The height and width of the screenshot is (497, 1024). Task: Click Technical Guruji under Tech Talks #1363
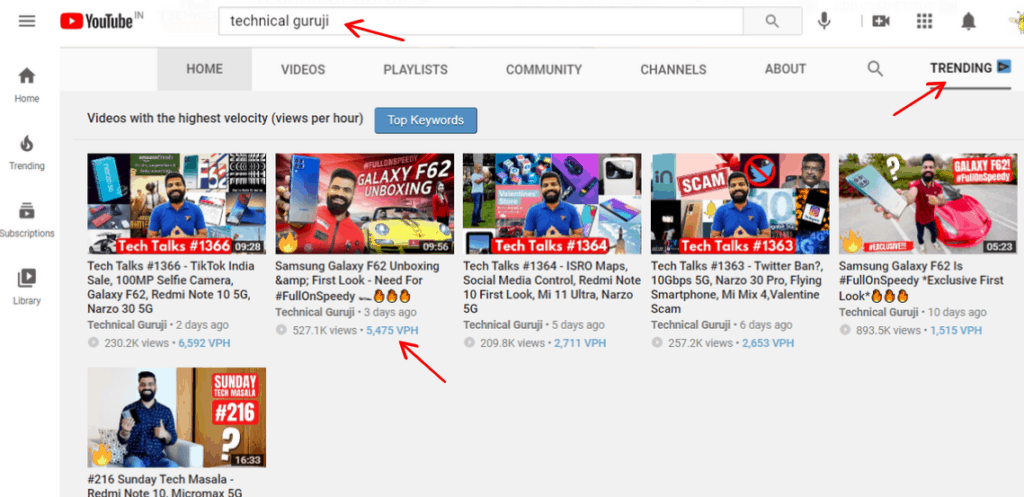point(691,325)
